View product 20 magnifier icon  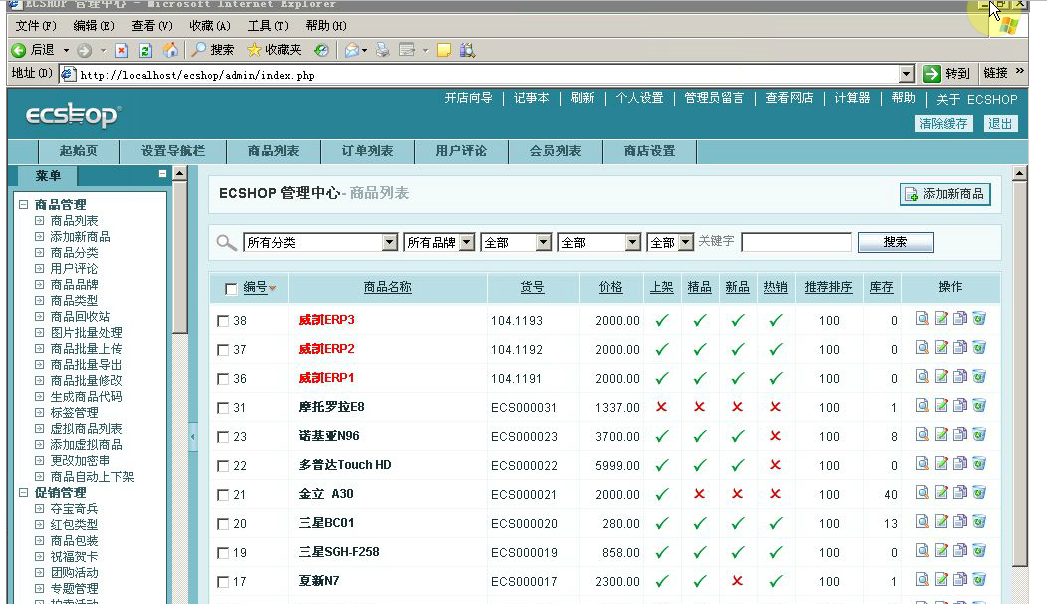pyautogui.click(x=922, y=522)
